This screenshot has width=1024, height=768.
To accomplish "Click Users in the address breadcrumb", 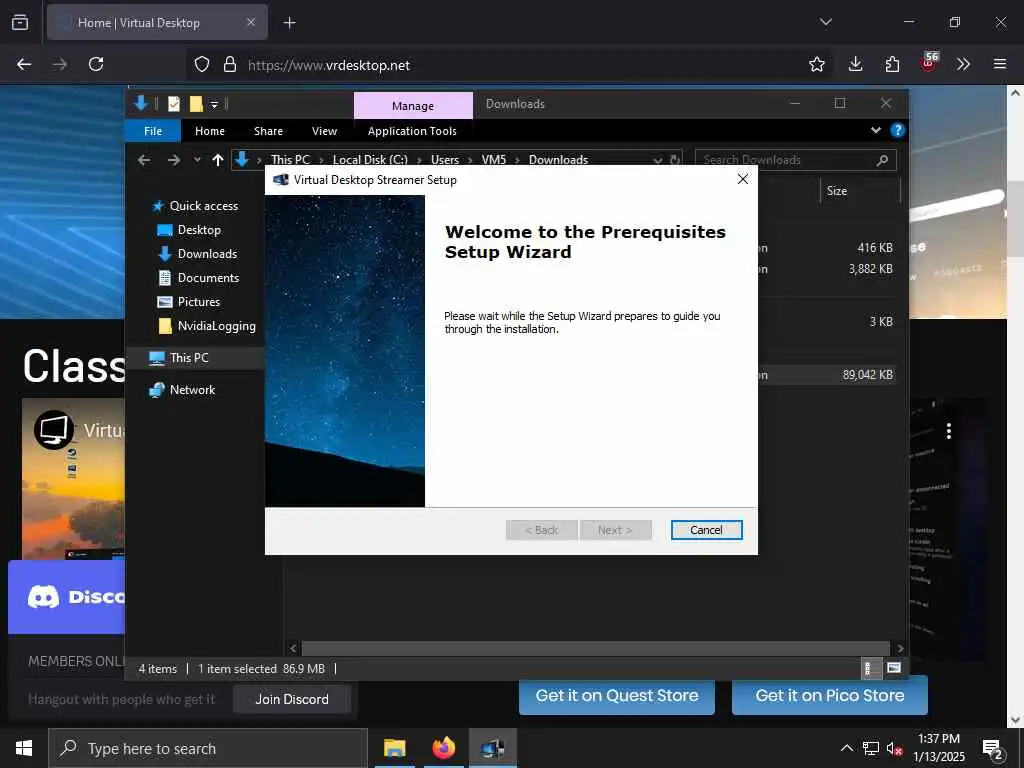I will [445, 160].
